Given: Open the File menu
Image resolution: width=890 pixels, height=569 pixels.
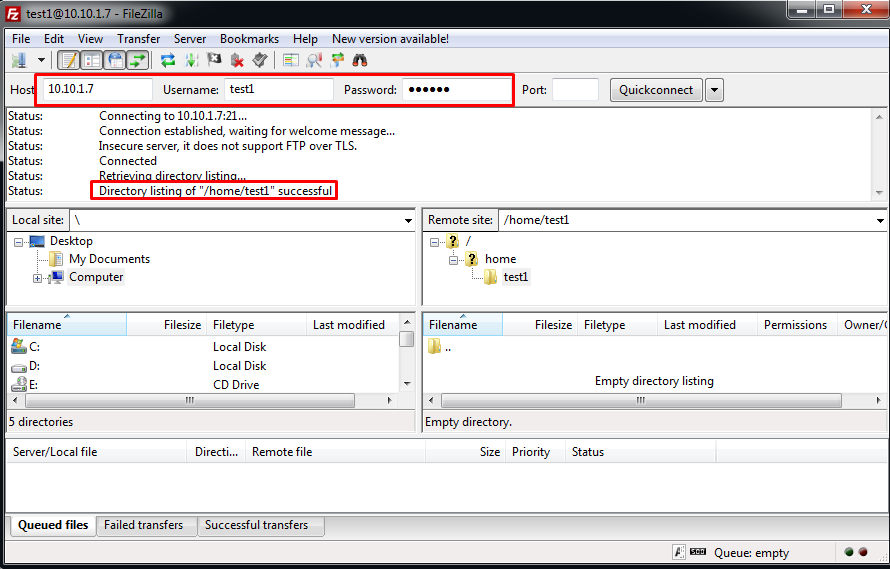Looking at the screenshot, I should pos(21,39).
